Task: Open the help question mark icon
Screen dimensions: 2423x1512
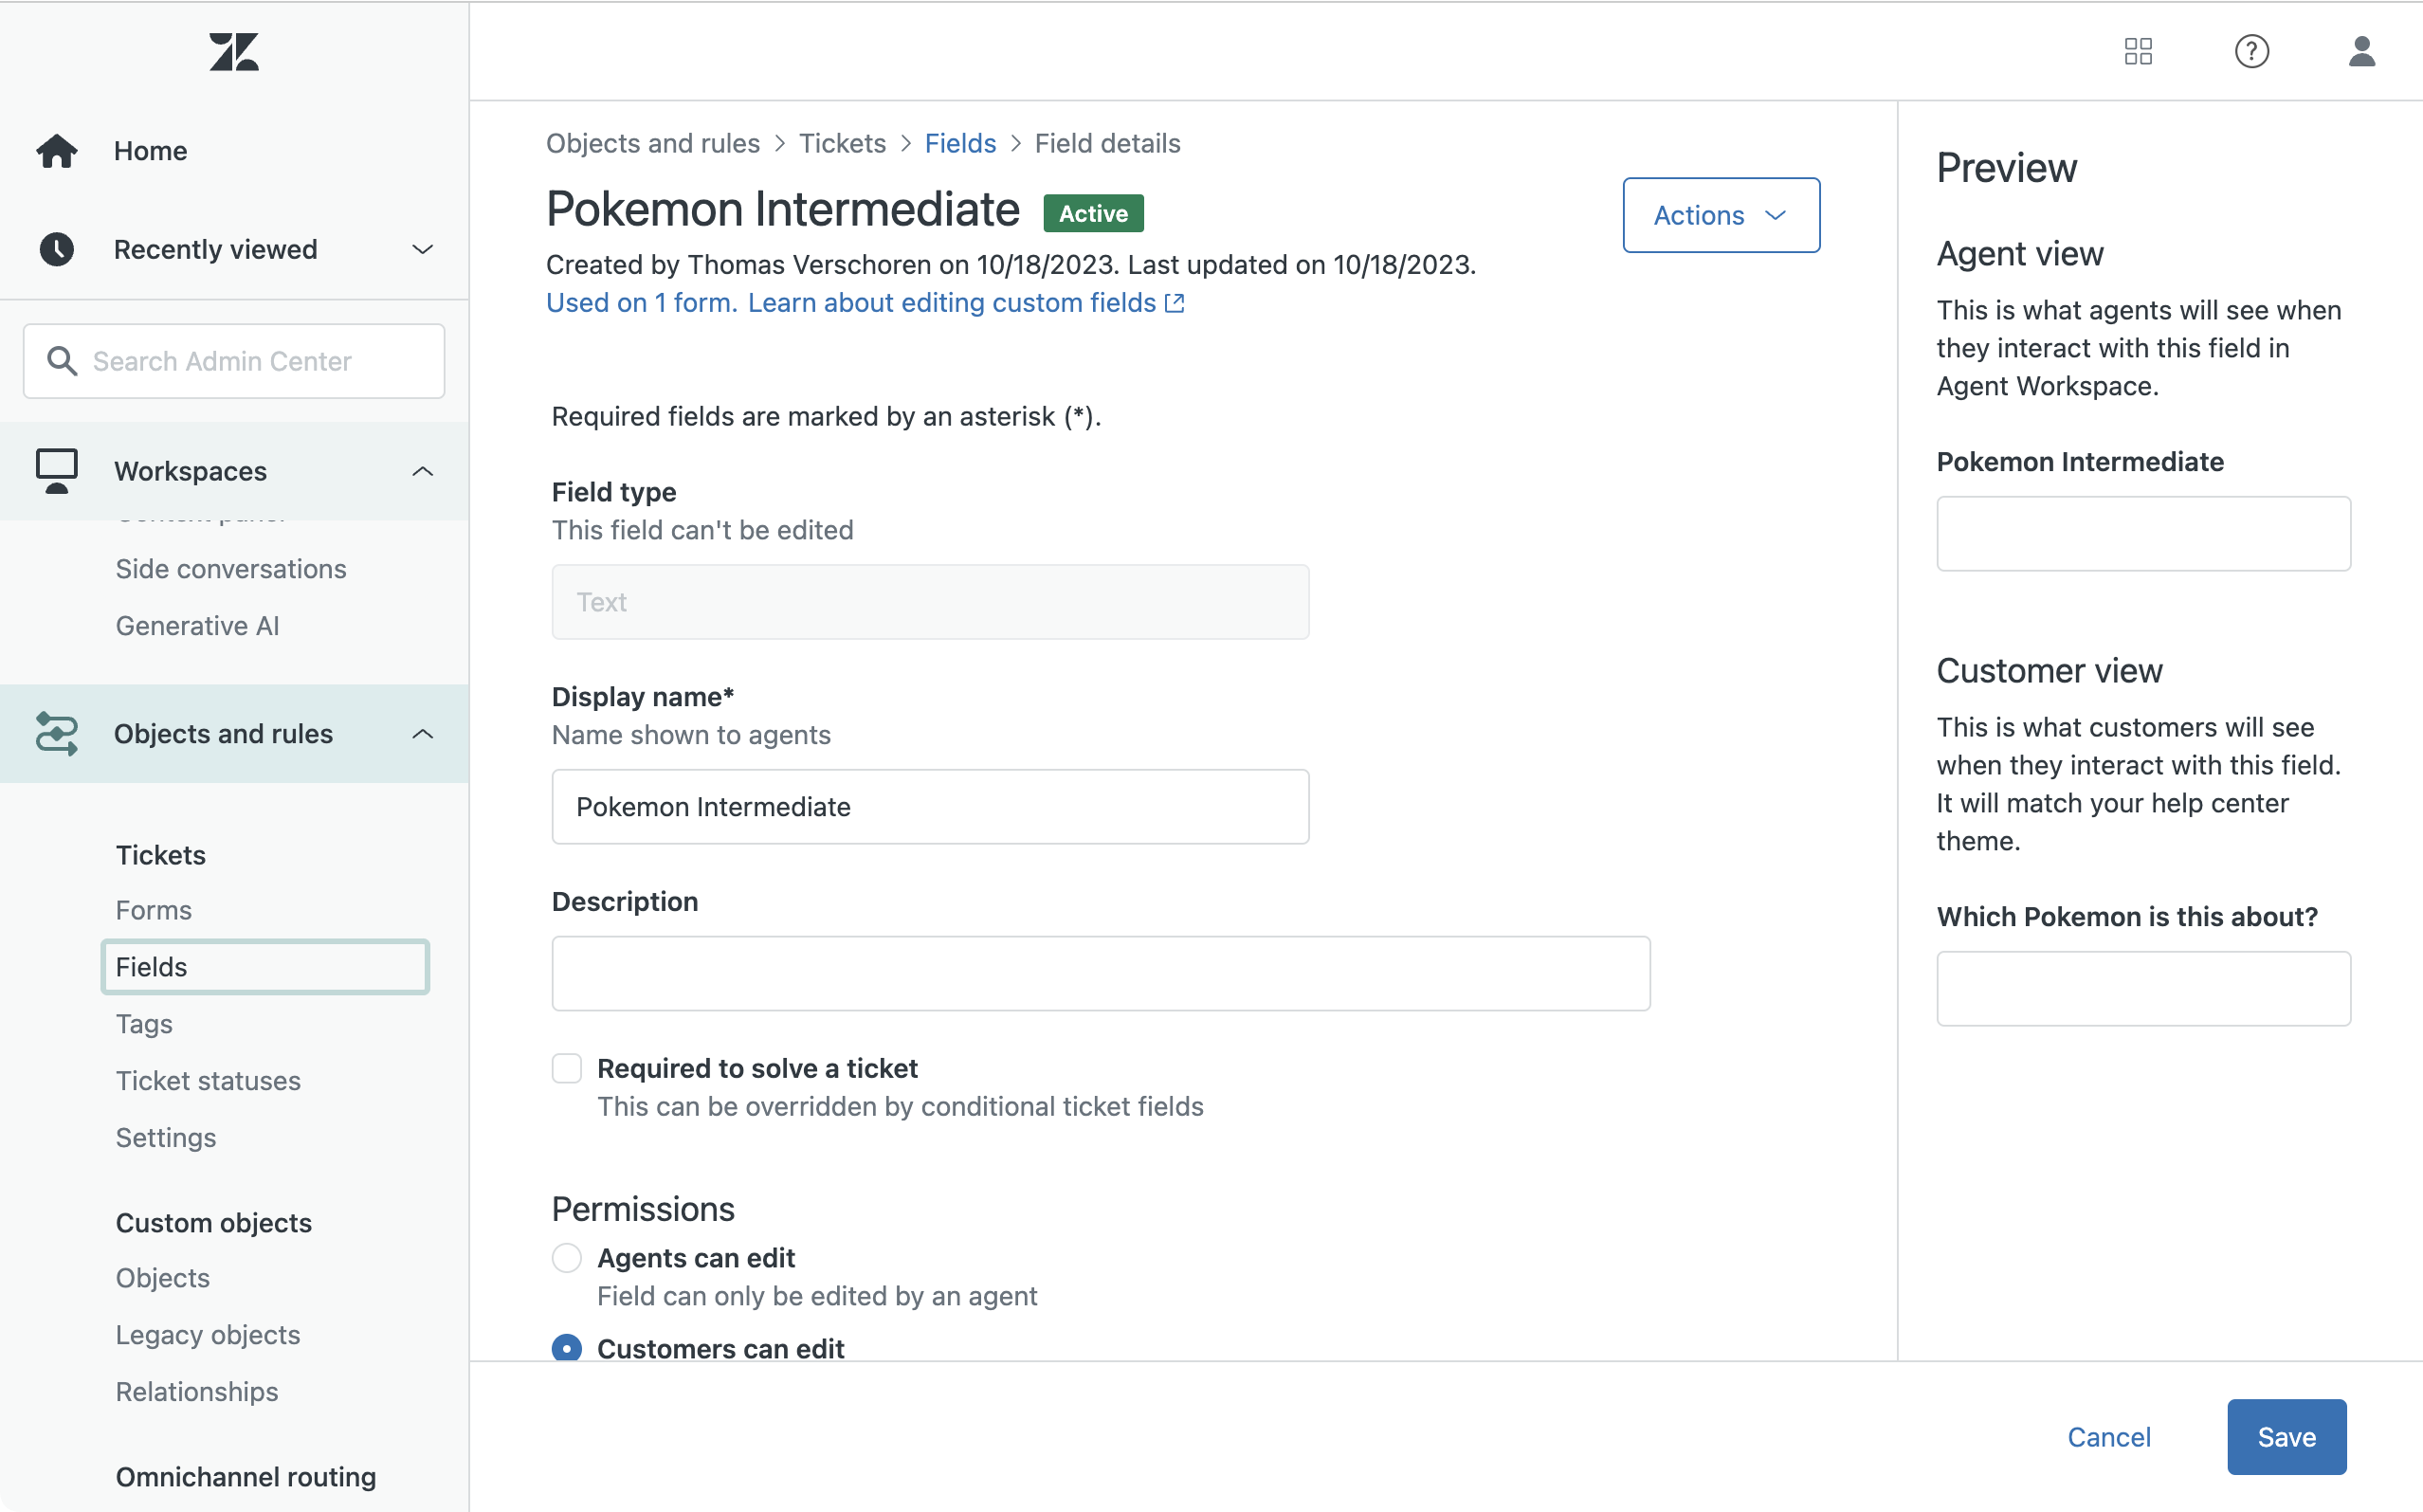Action: pyautogui.click(x=2251, y=51)
